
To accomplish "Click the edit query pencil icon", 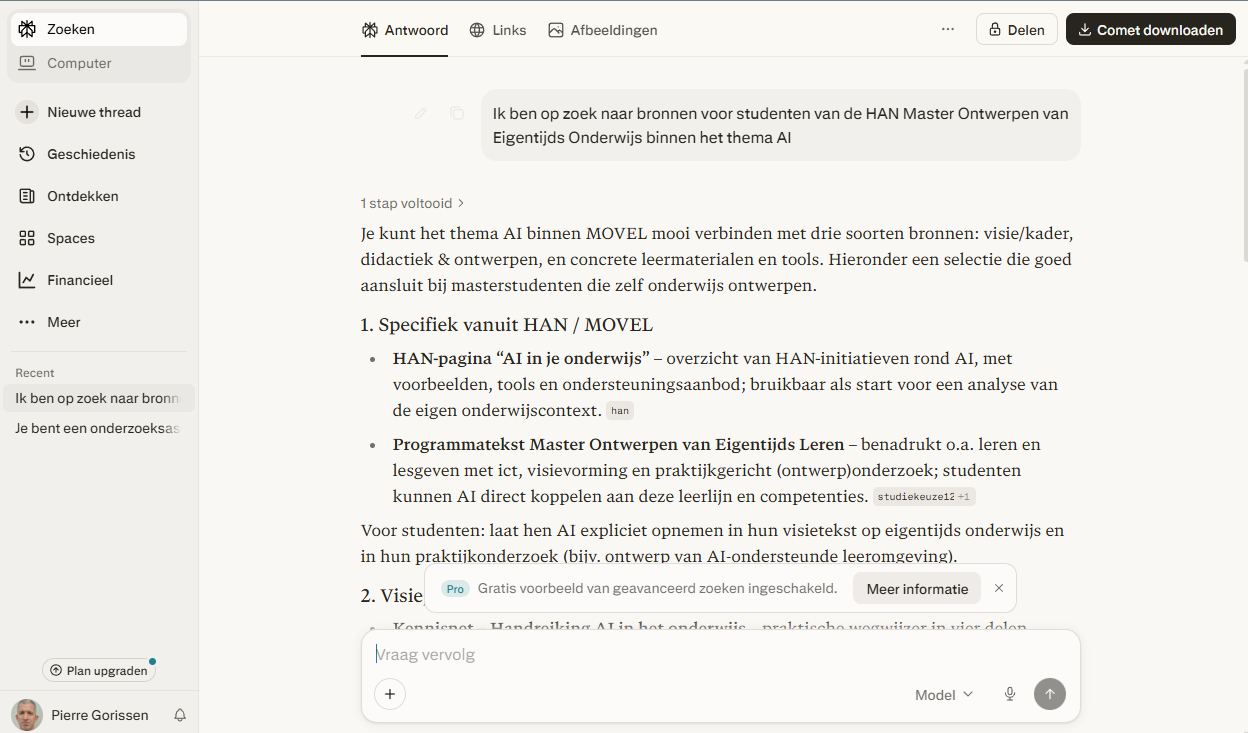I will [x=421, y=113].
